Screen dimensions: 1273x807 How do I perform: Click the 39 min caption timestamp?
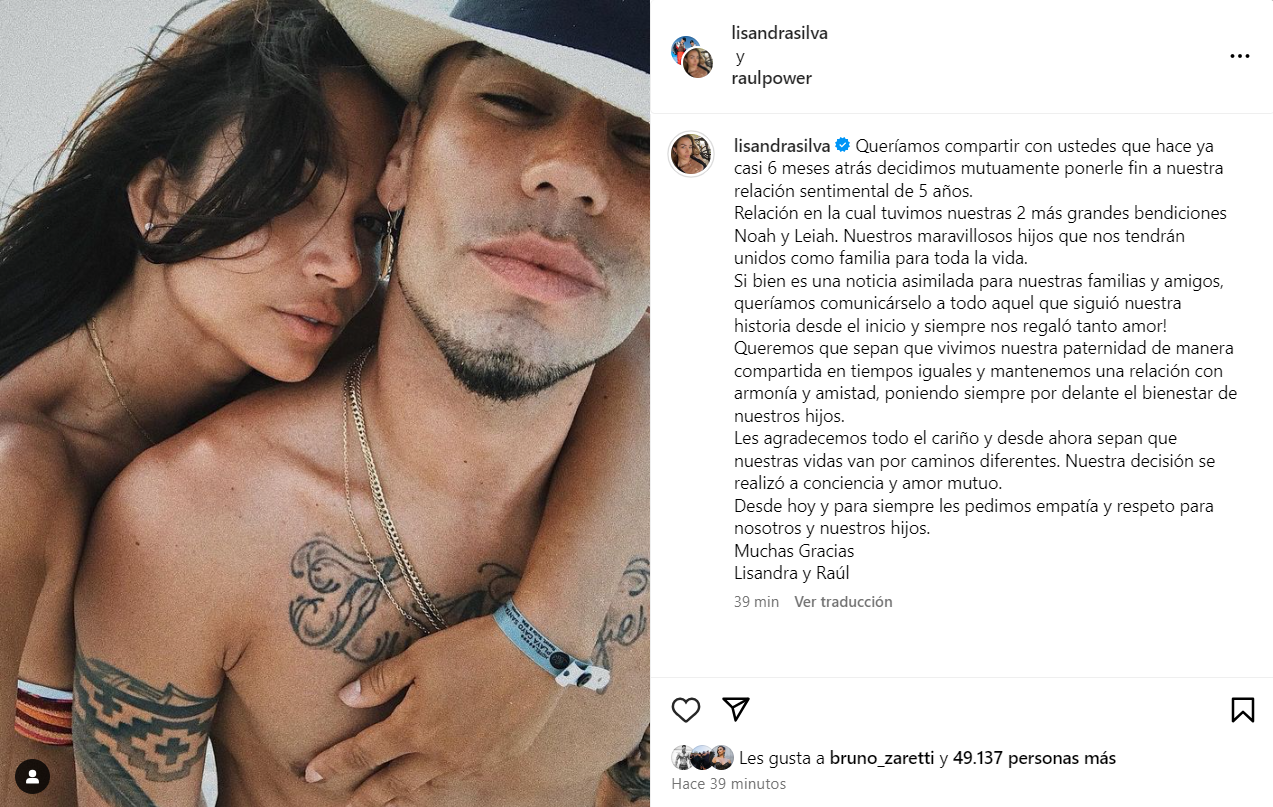click(x=756, y=602)
